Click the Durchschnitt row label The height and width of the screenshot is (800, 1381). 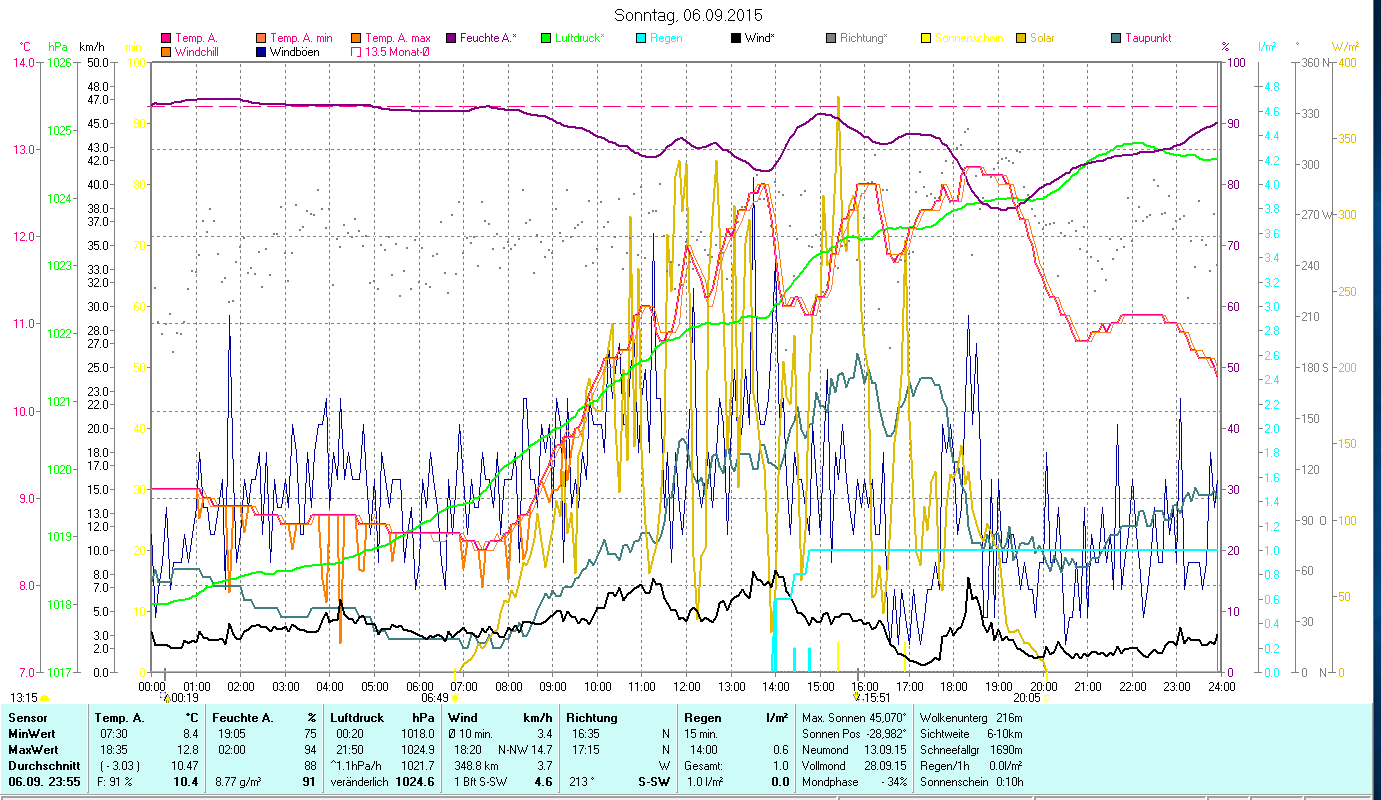[42, 766]
